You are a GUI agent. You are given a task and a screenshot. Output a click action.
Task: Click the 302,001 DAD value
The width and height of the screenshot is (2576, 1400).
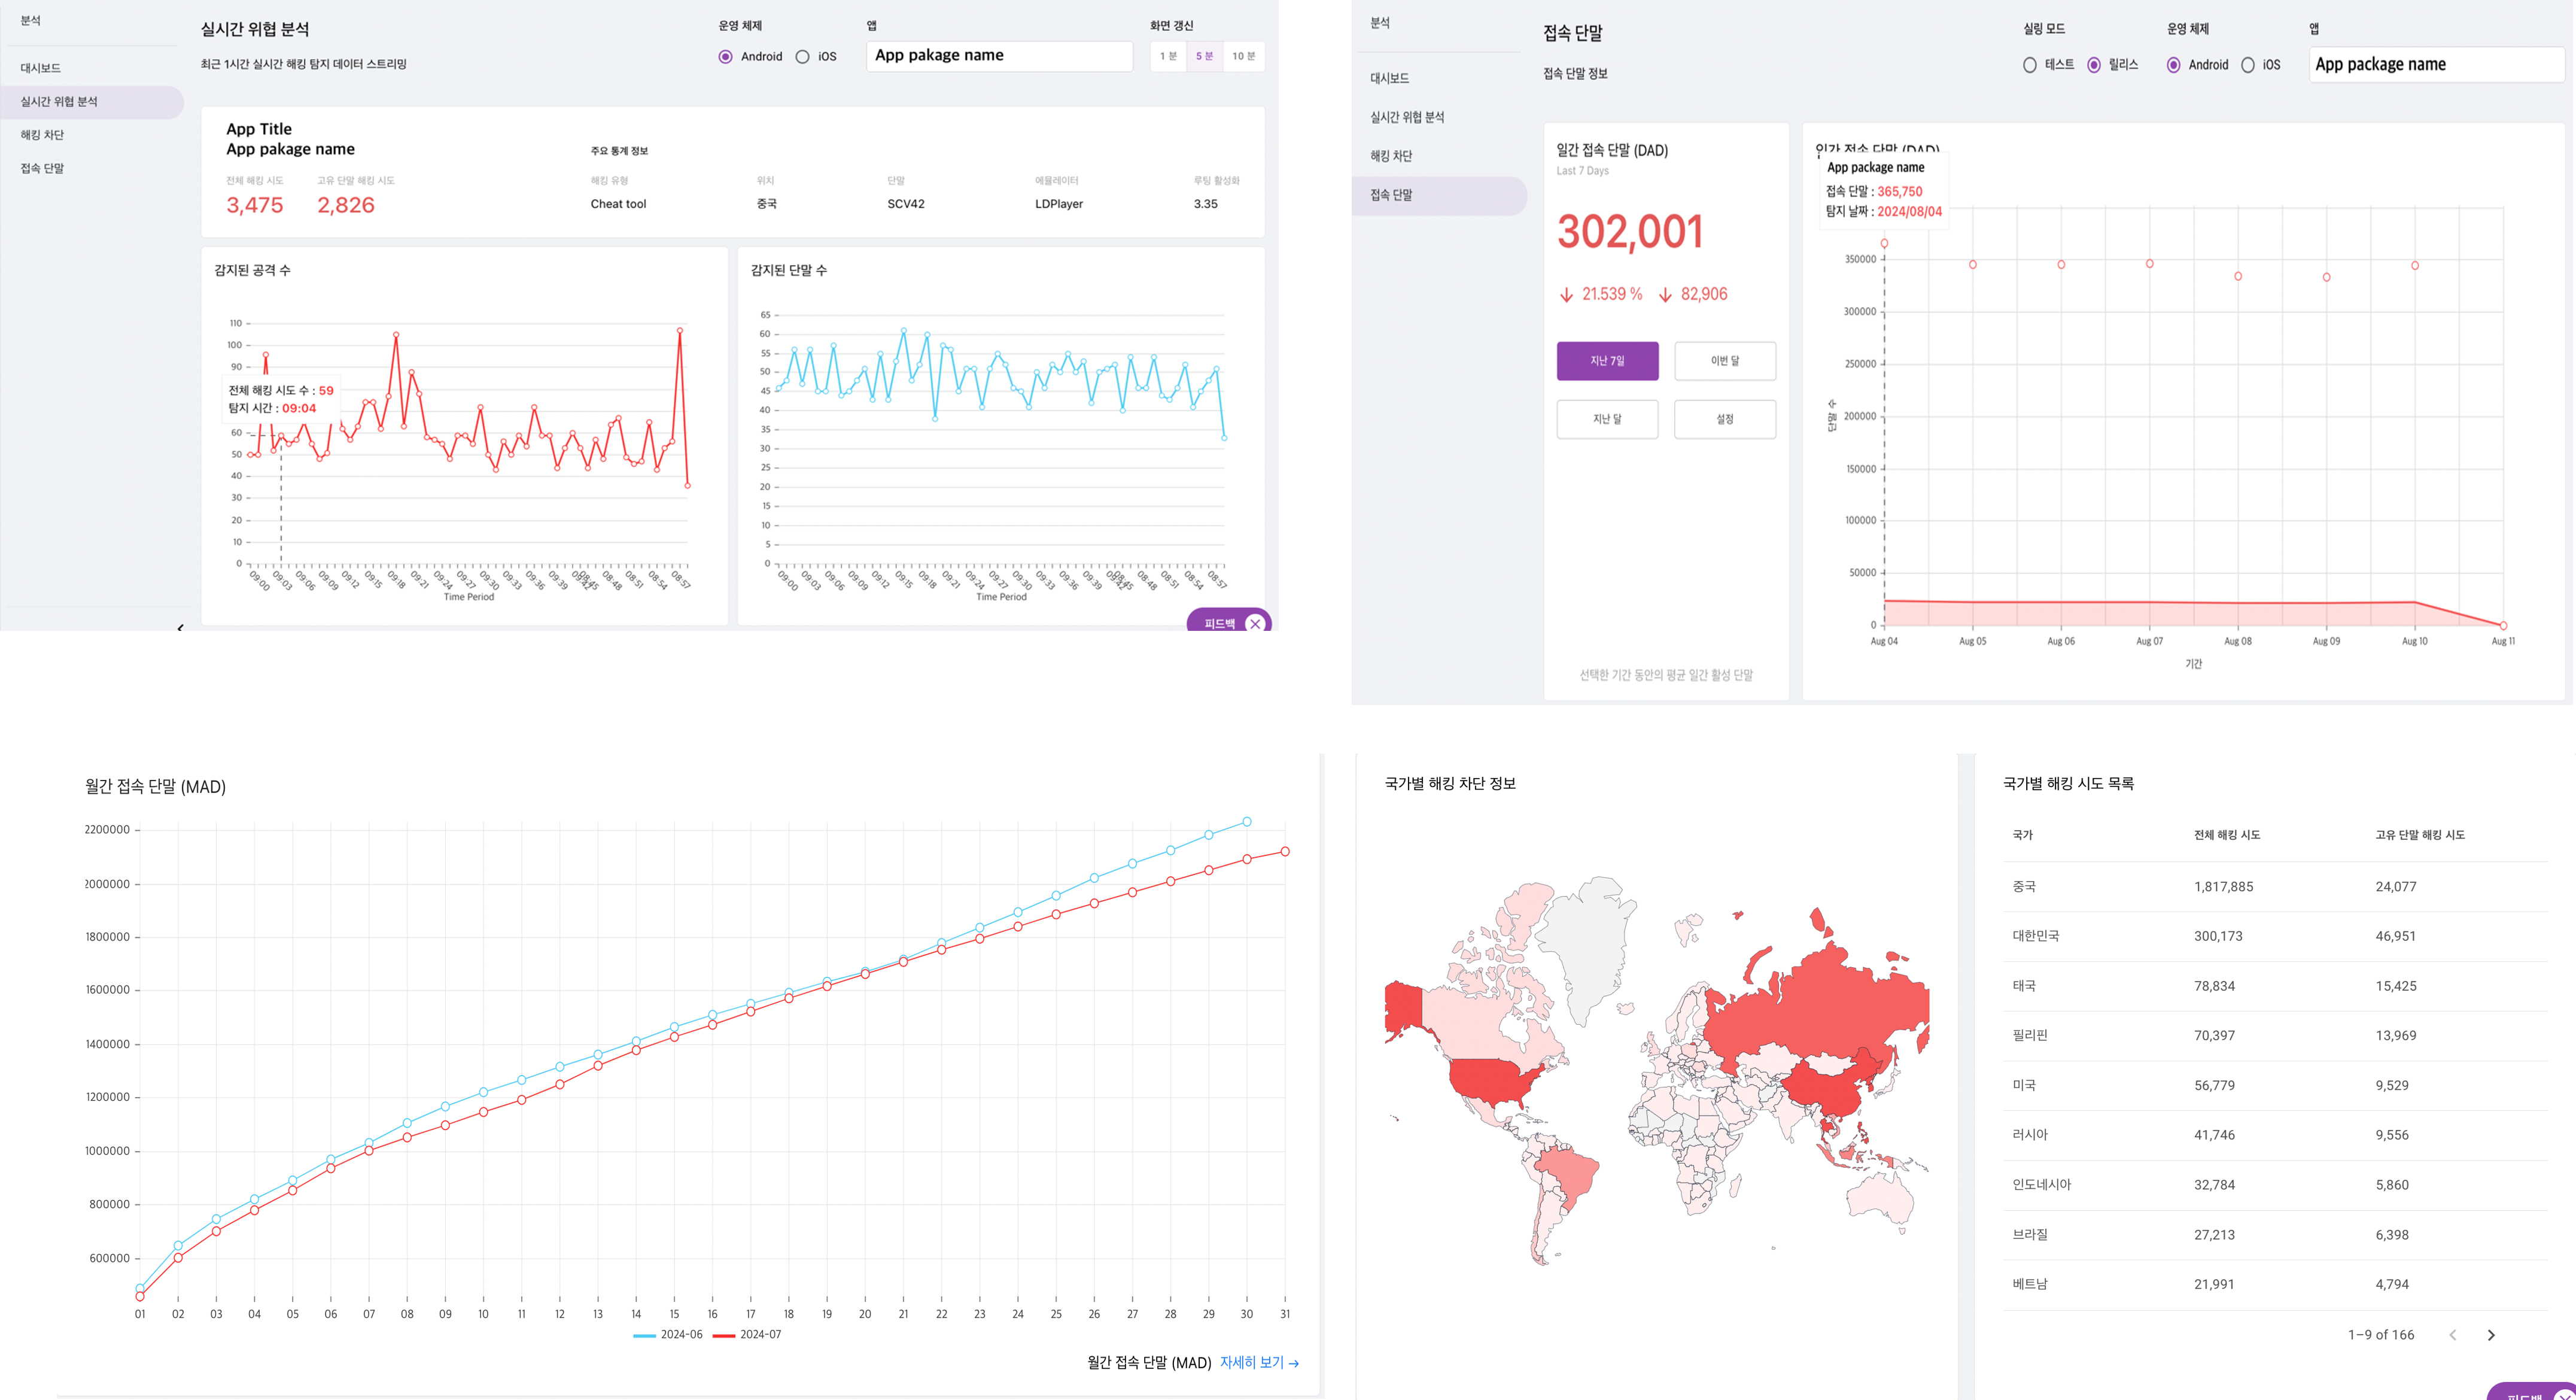(x=1630, y=232)
